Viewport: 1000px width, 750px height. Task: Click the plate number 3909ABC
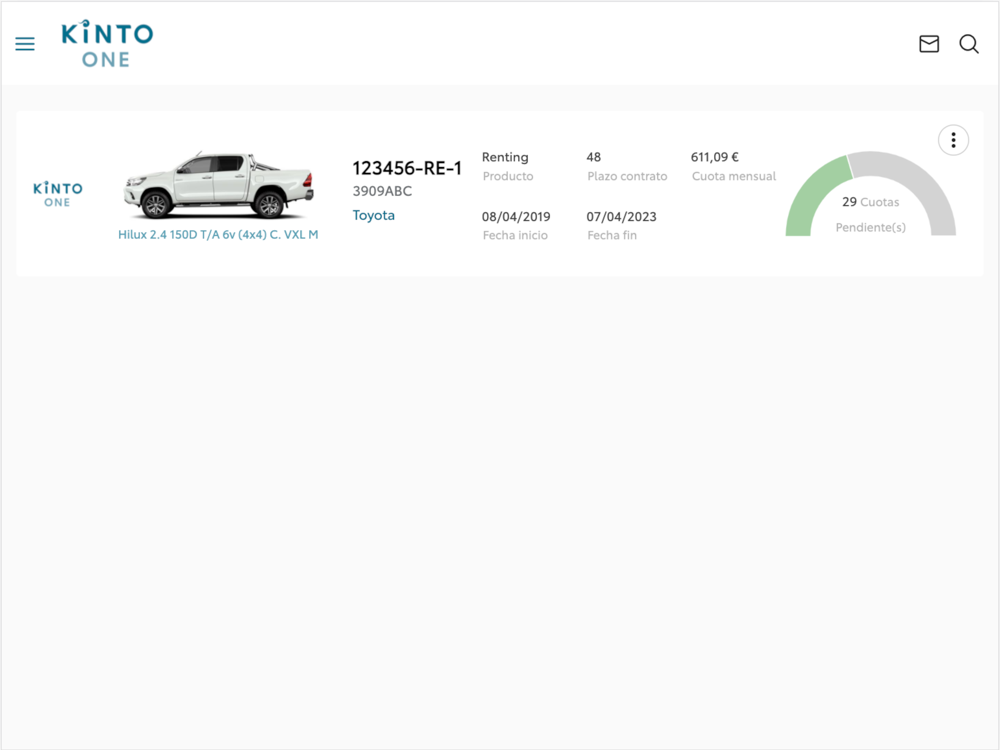pyautogui.click(x=382, y=191)
